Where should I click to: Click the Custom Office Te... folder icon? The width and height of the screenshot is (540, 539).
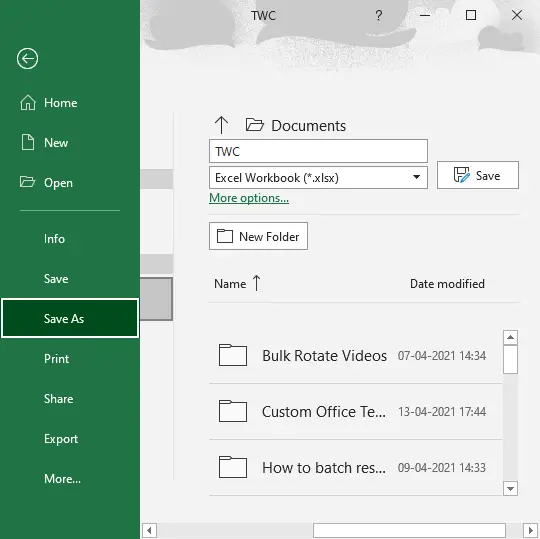point(233,411)
